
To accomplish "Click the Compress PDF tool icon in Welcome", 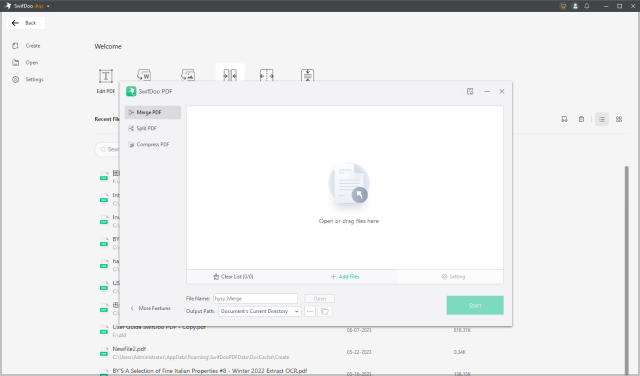I will click(307, 75).
